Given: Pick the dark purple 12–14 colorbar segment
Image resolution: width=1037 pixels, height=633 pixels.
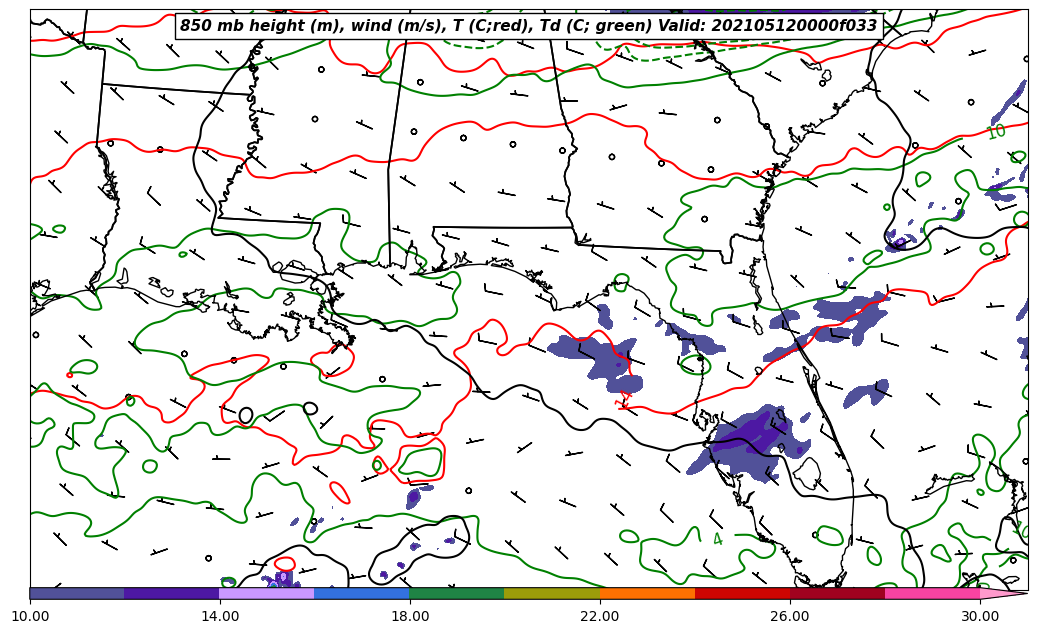Looking at the screenshot, I should 172,593.
